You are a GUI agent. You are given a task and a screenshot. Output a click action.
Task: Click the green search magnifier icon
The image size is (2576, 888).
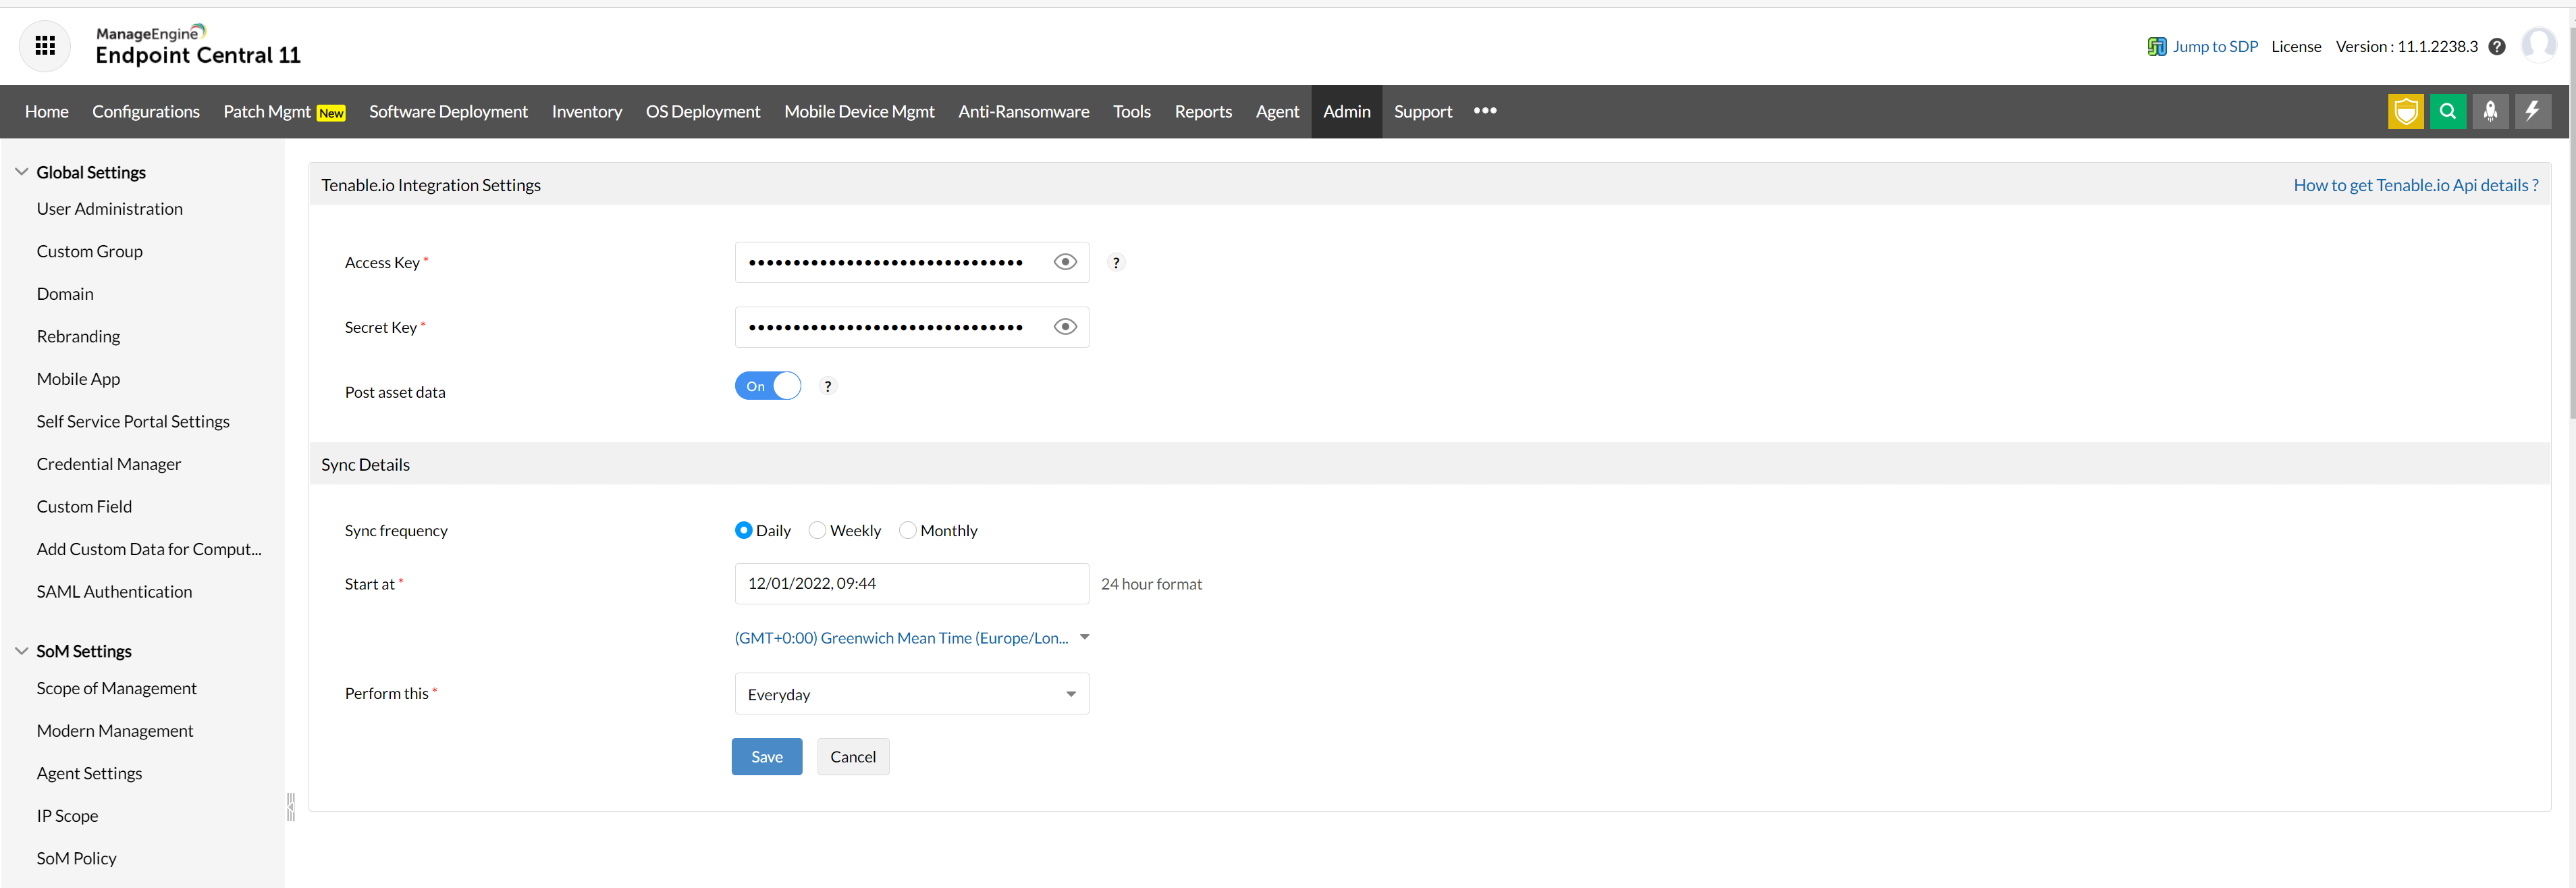[x=2447, y=111]
